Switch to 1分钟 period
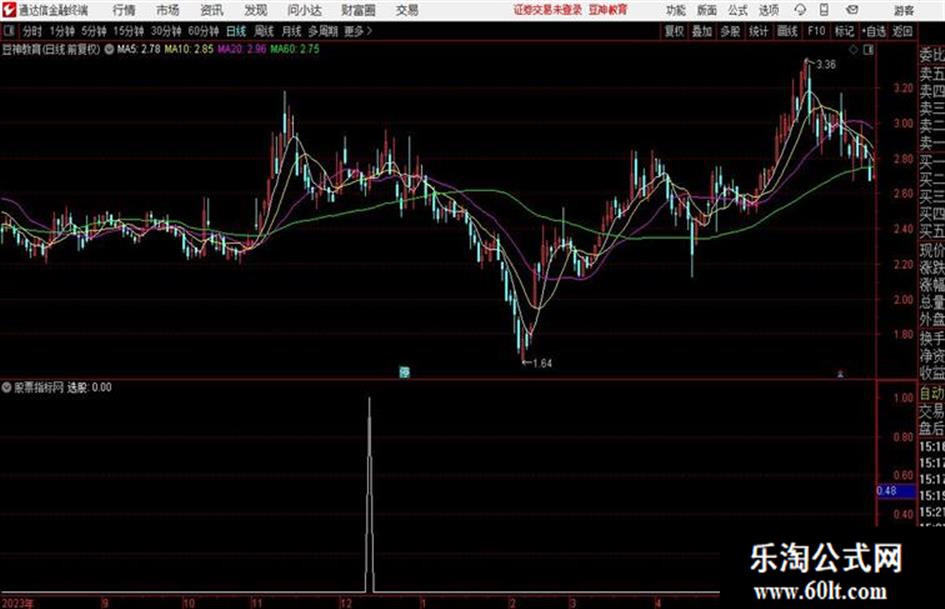Image resolution: width=945 pixels, height=609 pixels. click(x=62, y=31)
